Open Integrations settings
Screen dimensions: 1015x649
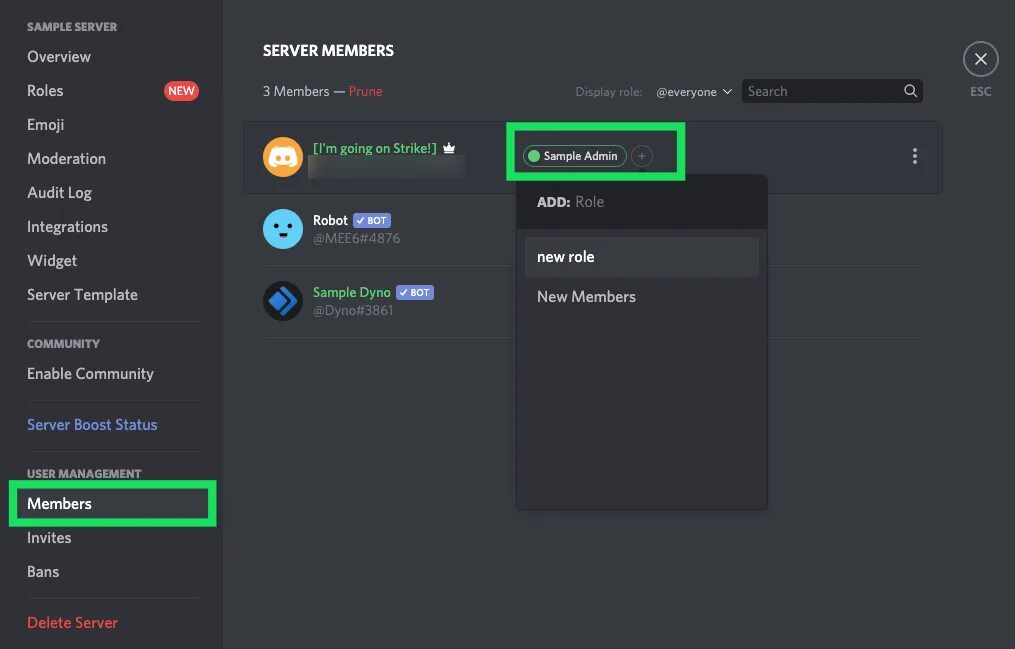pos(67,226)
